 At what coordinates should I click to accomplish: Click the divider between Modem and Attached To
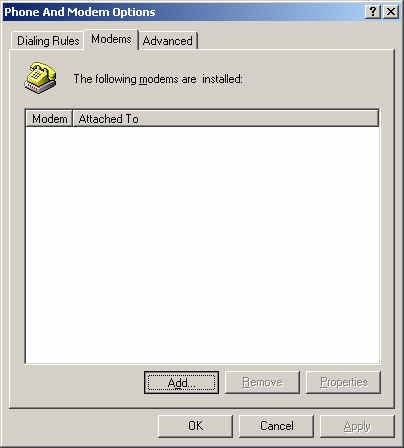point(73,119)
